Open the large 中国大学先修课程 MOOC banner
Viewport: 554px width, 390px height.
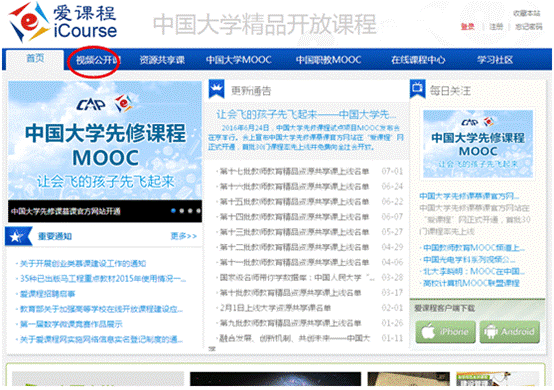click(105, 141)
